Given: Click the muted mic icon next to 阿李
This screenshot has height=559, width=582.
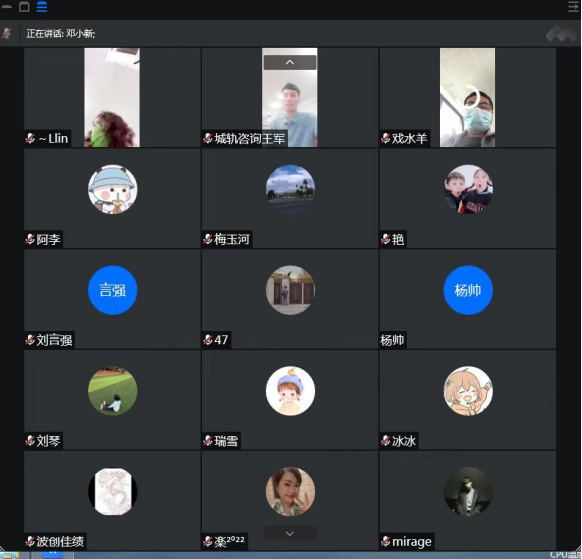Looking at the screenshot, I should [30, 239].
